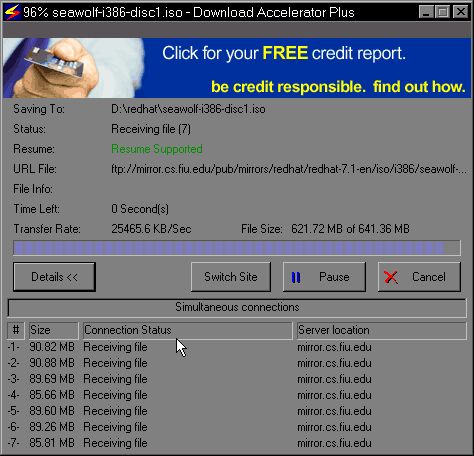Screen dimensions: 474x456
Task: Collapse the panel with Details << button
Action: click(x=54, y=277)
